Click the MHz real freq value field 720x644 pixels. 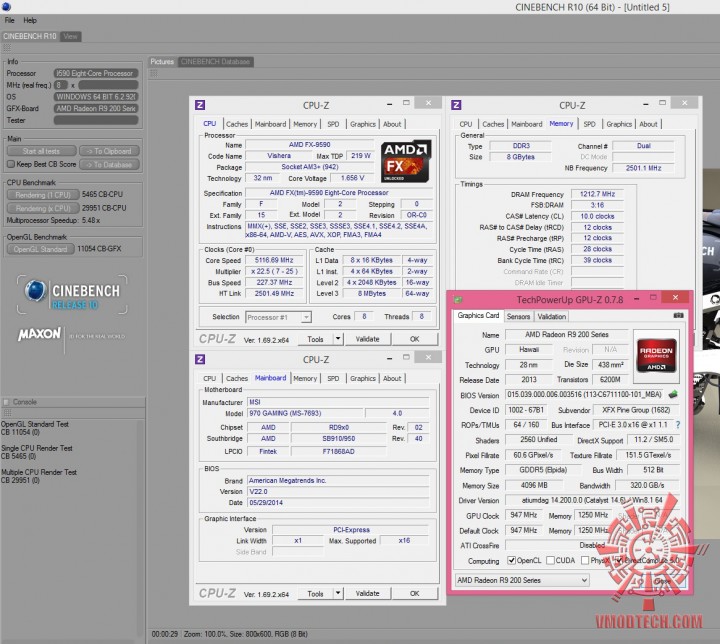[108, 85]
